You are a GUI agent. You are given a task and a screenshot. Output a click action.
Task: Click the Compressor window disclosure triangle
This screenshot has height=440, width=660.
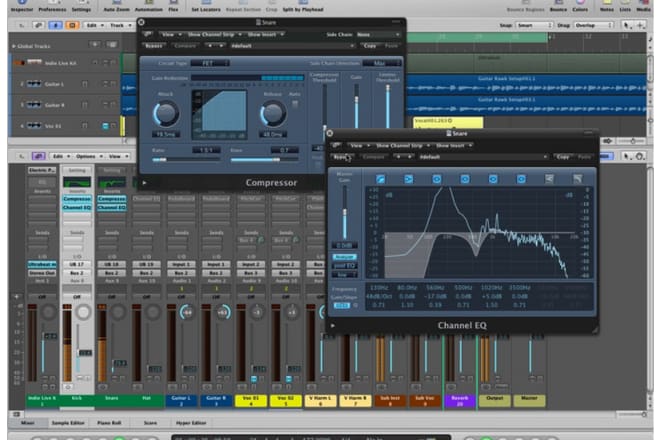pyautogui.click(x=144, y=183)
